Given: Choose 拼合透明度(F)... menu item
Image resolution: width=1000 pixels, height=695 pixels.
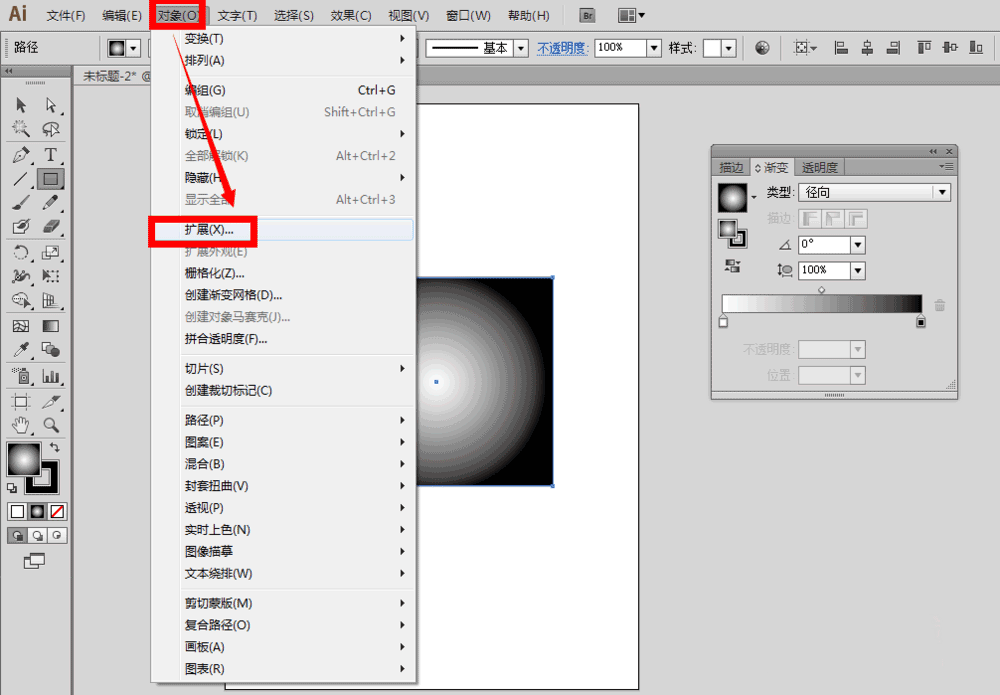Looking at the screenshot, I should (x=283, y=339).
